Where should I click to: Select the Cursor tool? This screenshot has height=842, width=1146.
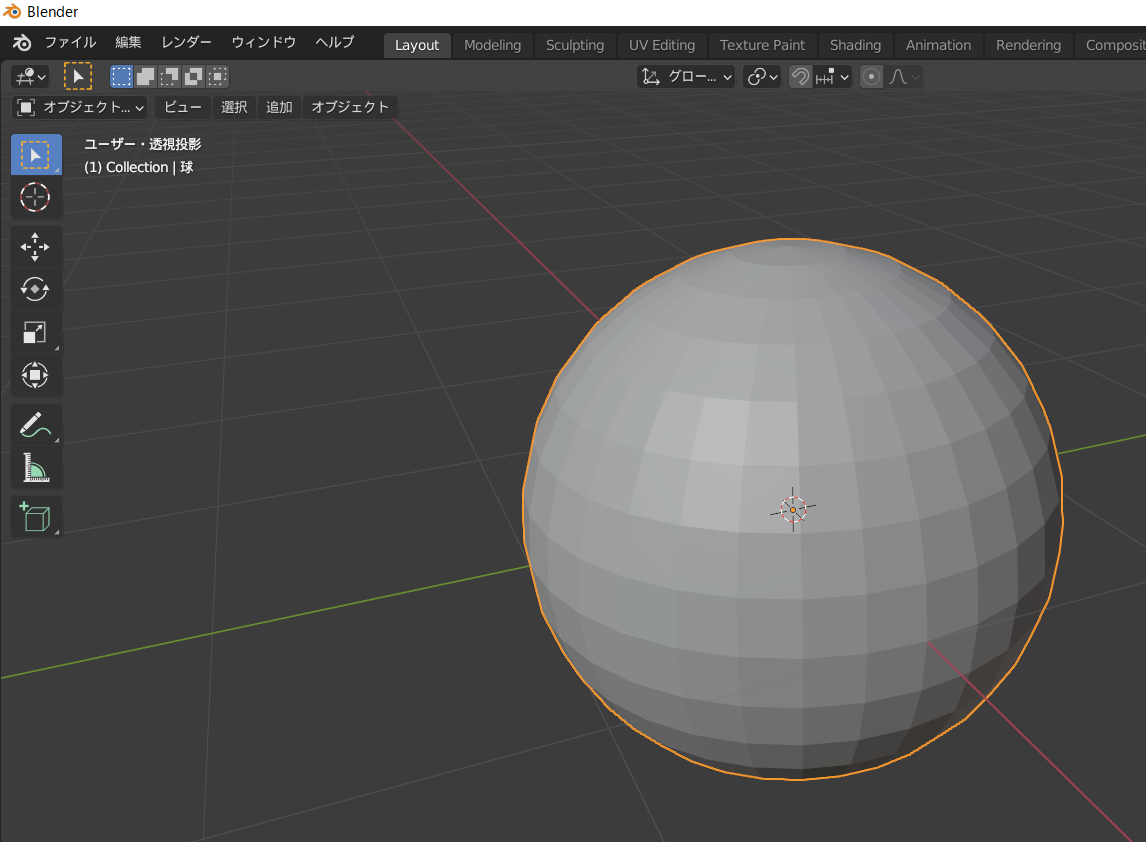tap(35, 197)
